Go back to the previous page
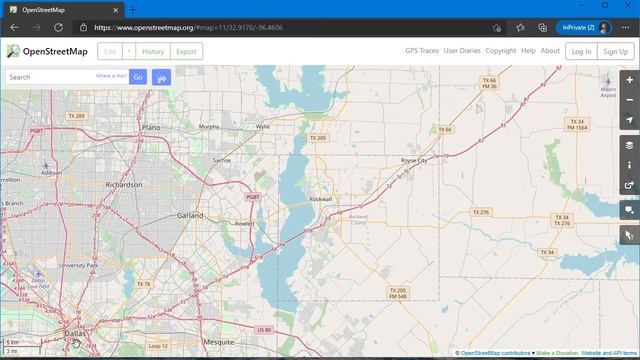640x360 pixels. [15, 28]
